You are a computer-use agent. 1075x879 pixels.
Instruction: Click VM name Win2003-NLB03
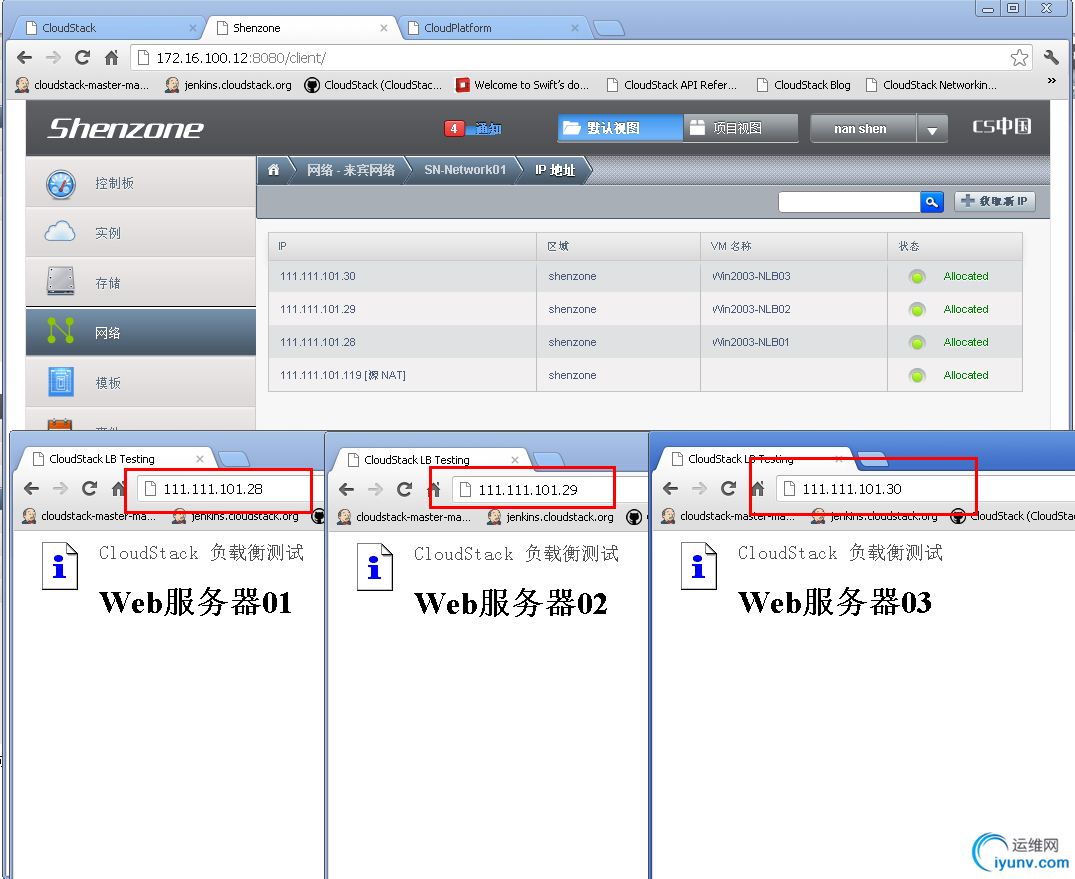point(751,276)
